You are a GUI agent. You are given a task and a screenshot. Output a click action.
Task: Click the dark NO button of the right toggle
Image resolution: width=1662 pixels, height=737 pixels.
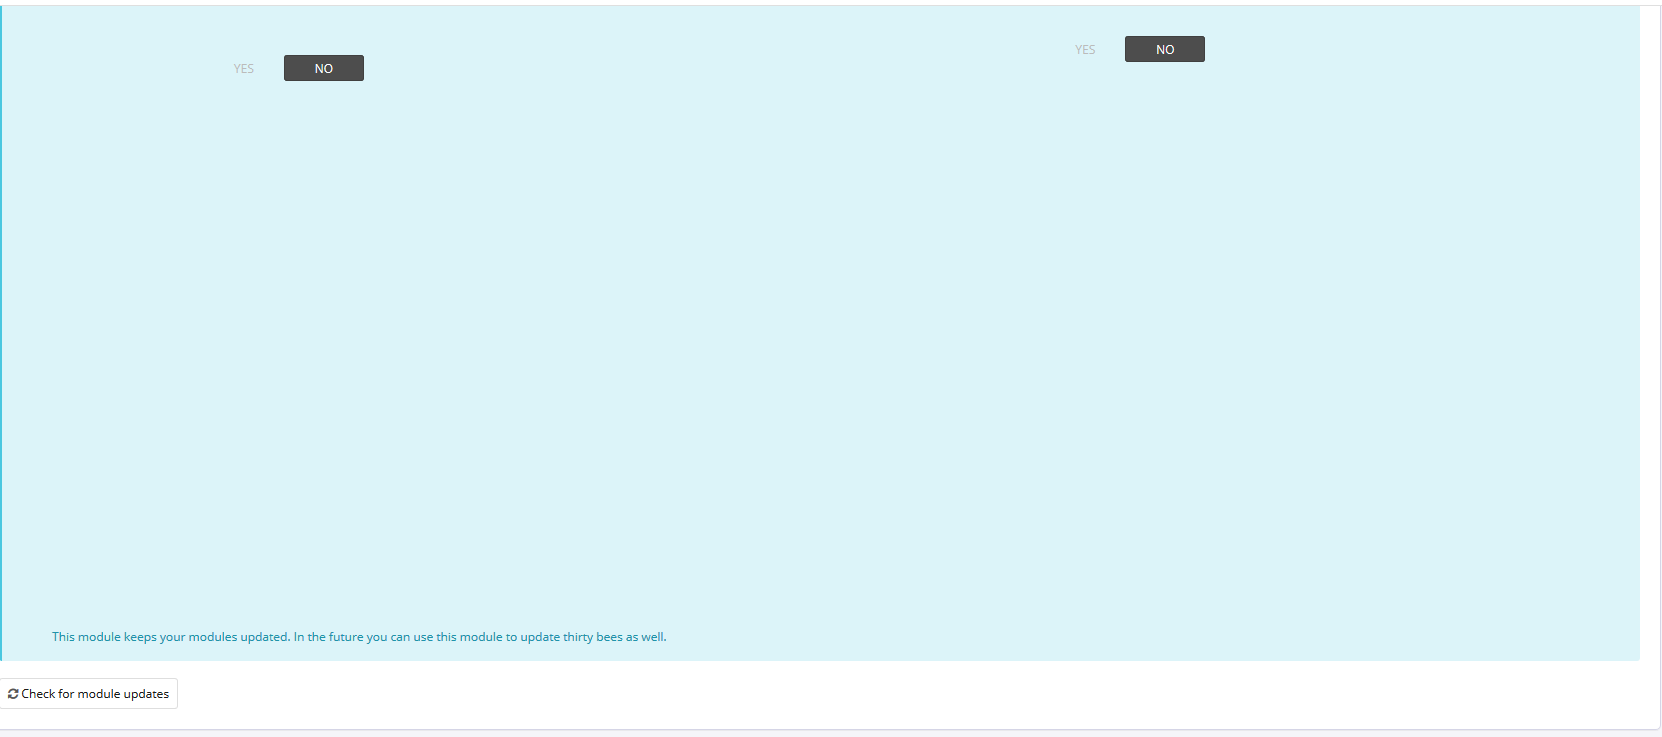click(1164, 50)
